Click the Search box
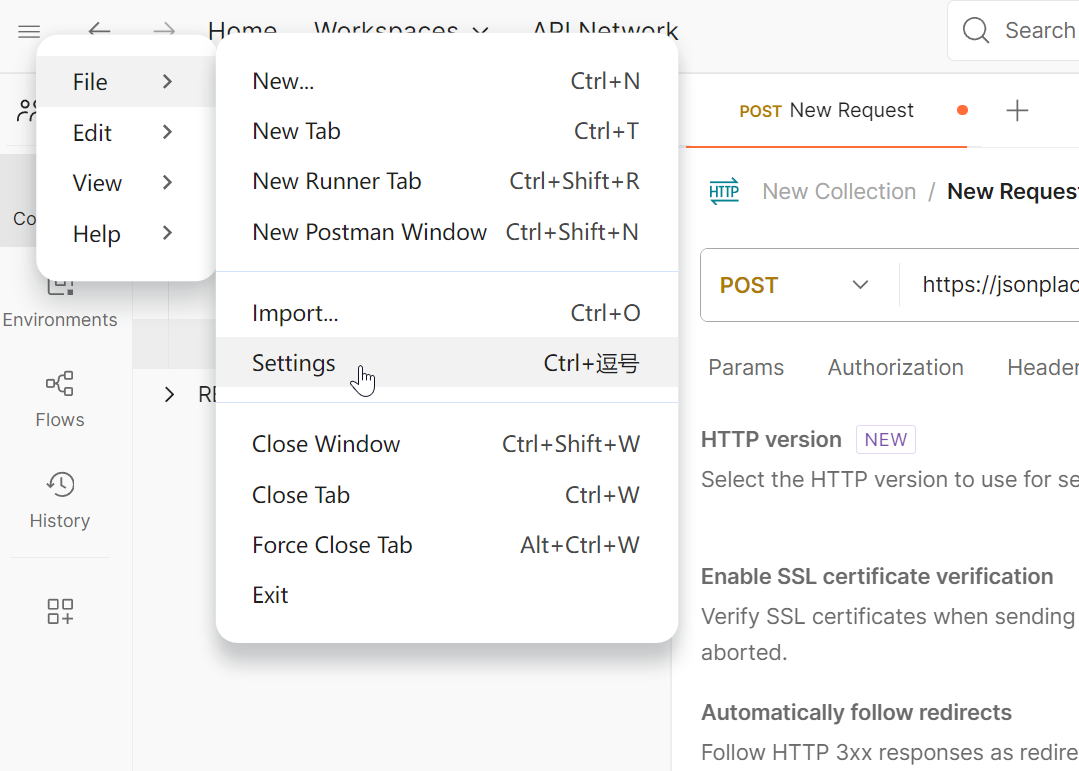 [x=1014, y=30]
